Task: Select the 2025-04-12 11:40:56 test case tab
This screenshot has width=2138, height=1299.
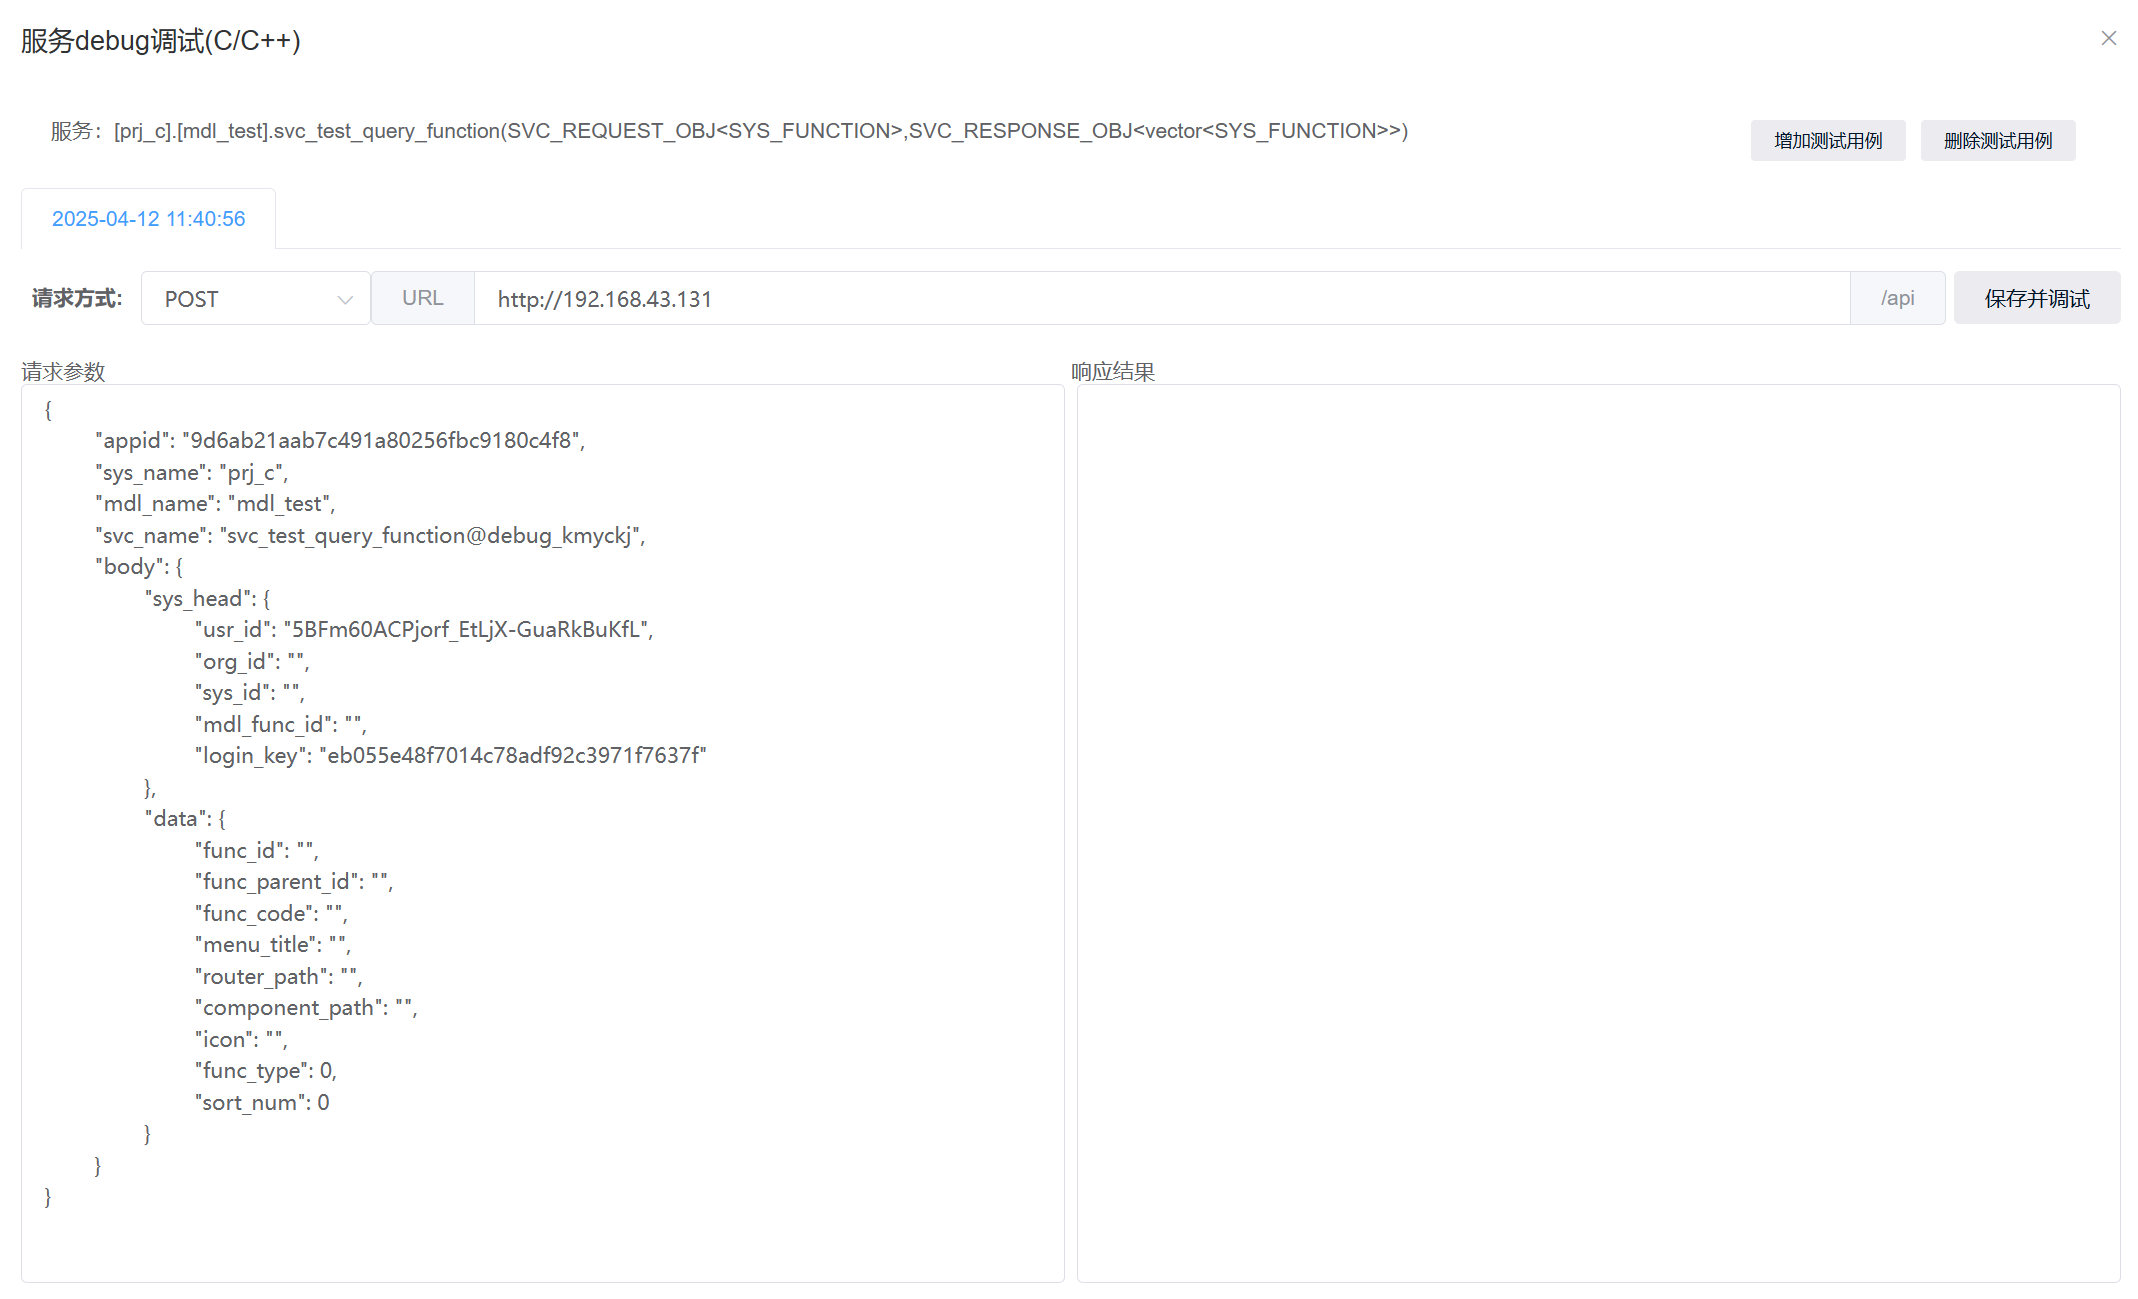Action: (x=148, y=219)
